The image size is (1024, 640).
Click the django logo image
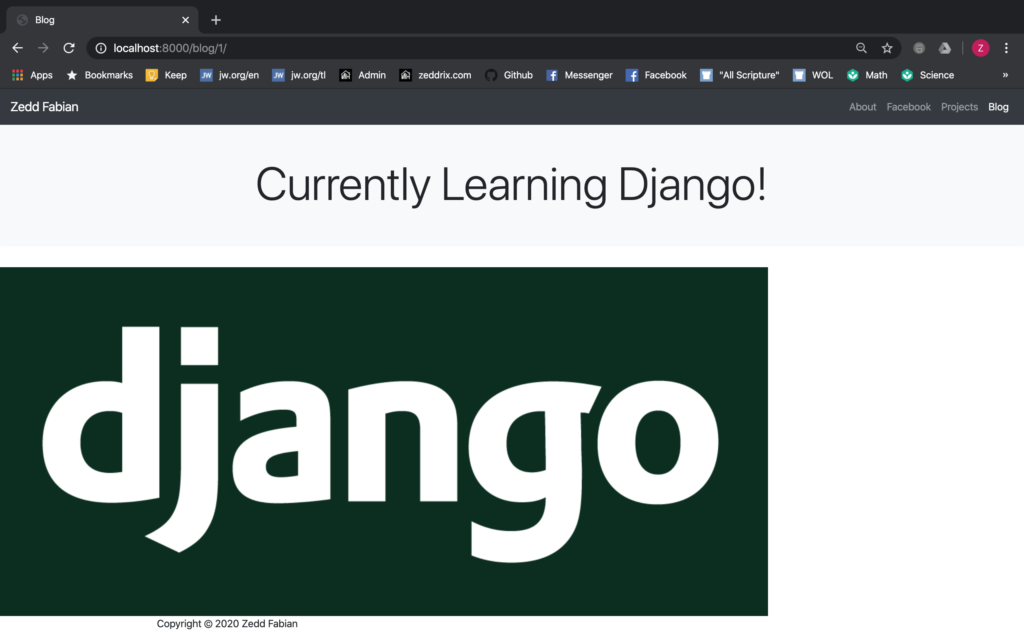[384, 441]
